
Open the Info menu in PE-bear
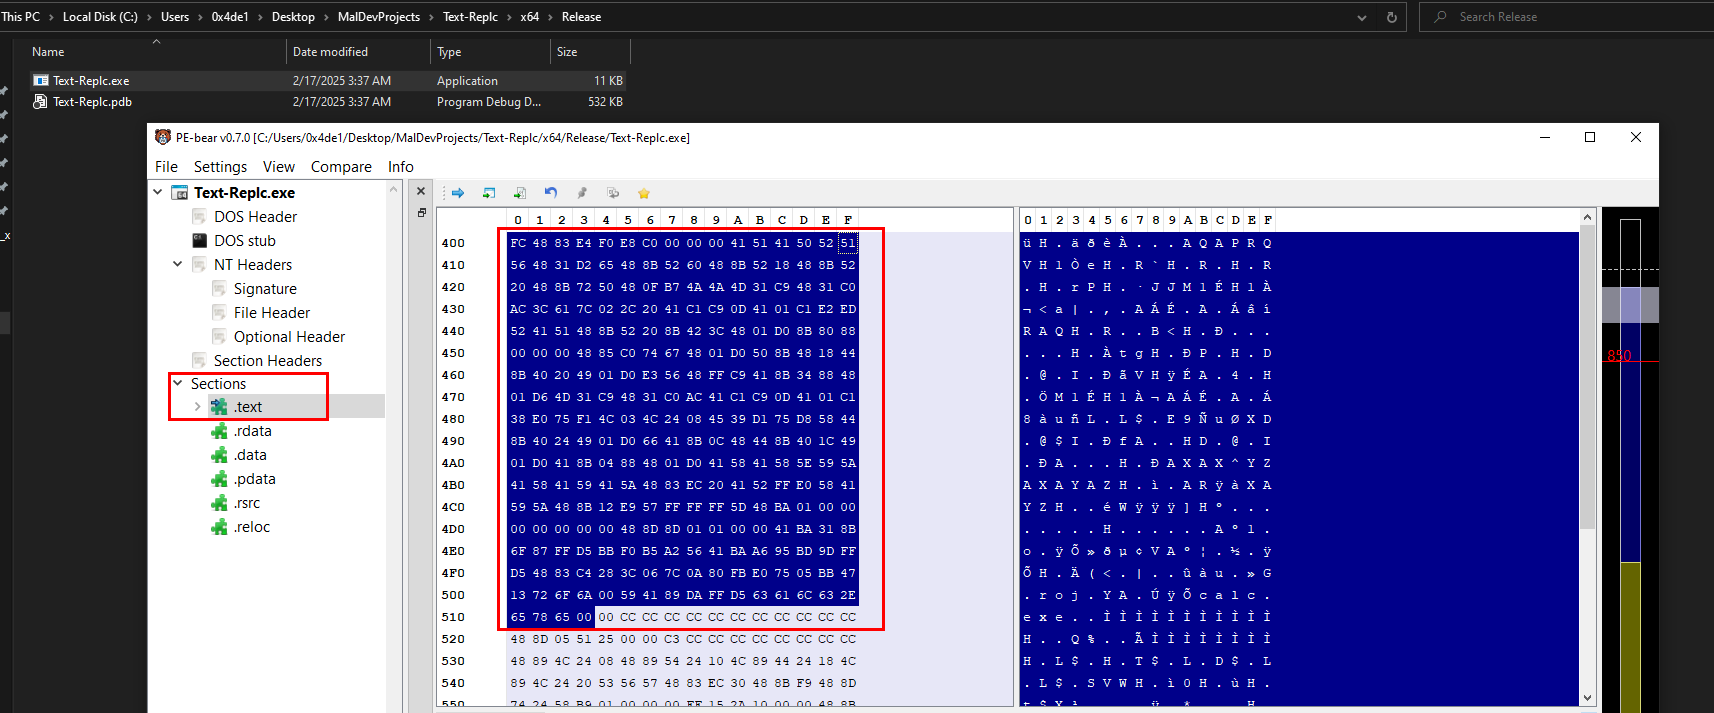[401, 167]
